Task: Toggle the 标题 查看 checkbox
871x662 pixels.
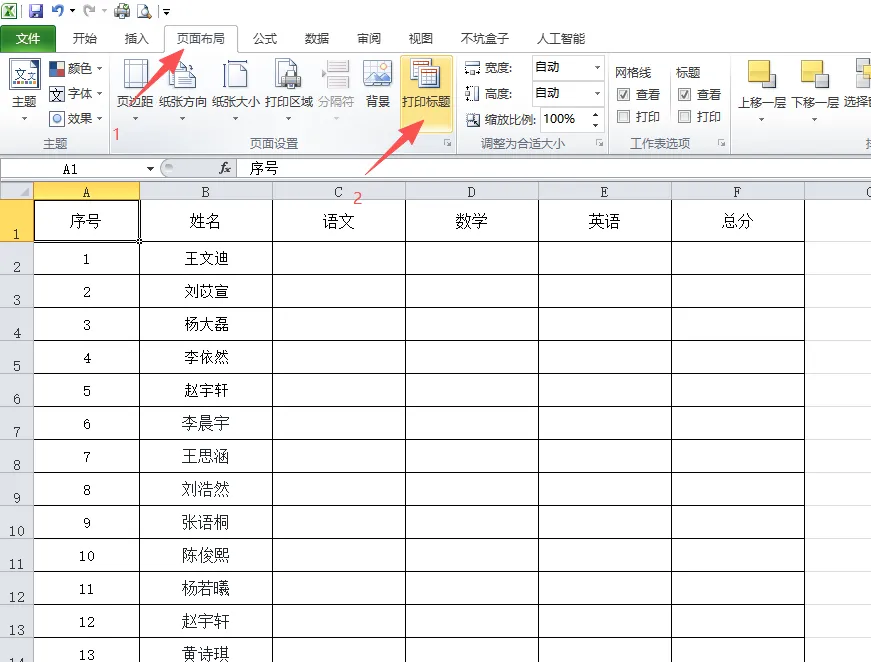Action: 684,94
